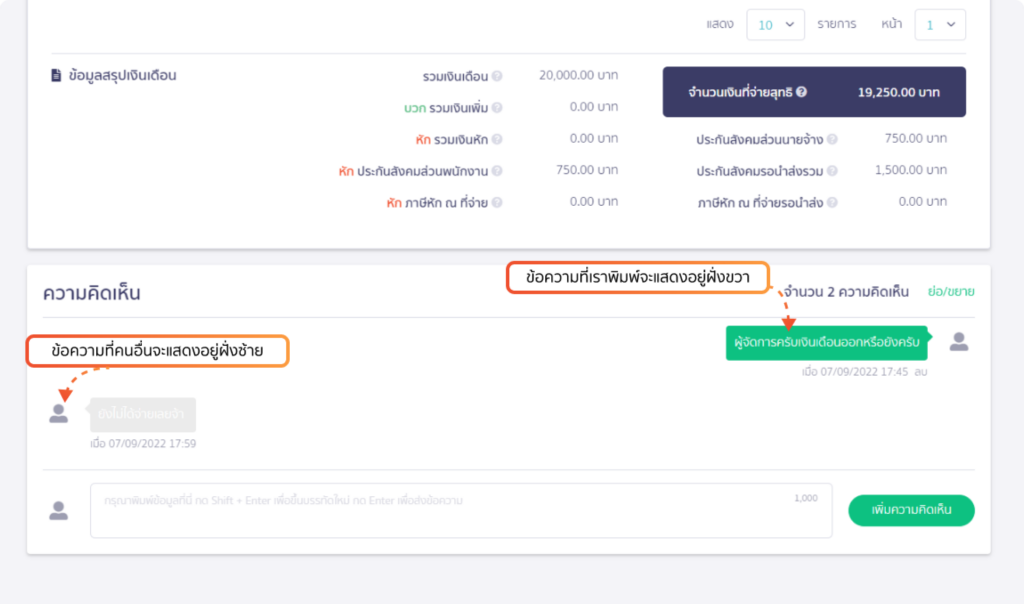Open the หน้า page number dropdown

939,25
